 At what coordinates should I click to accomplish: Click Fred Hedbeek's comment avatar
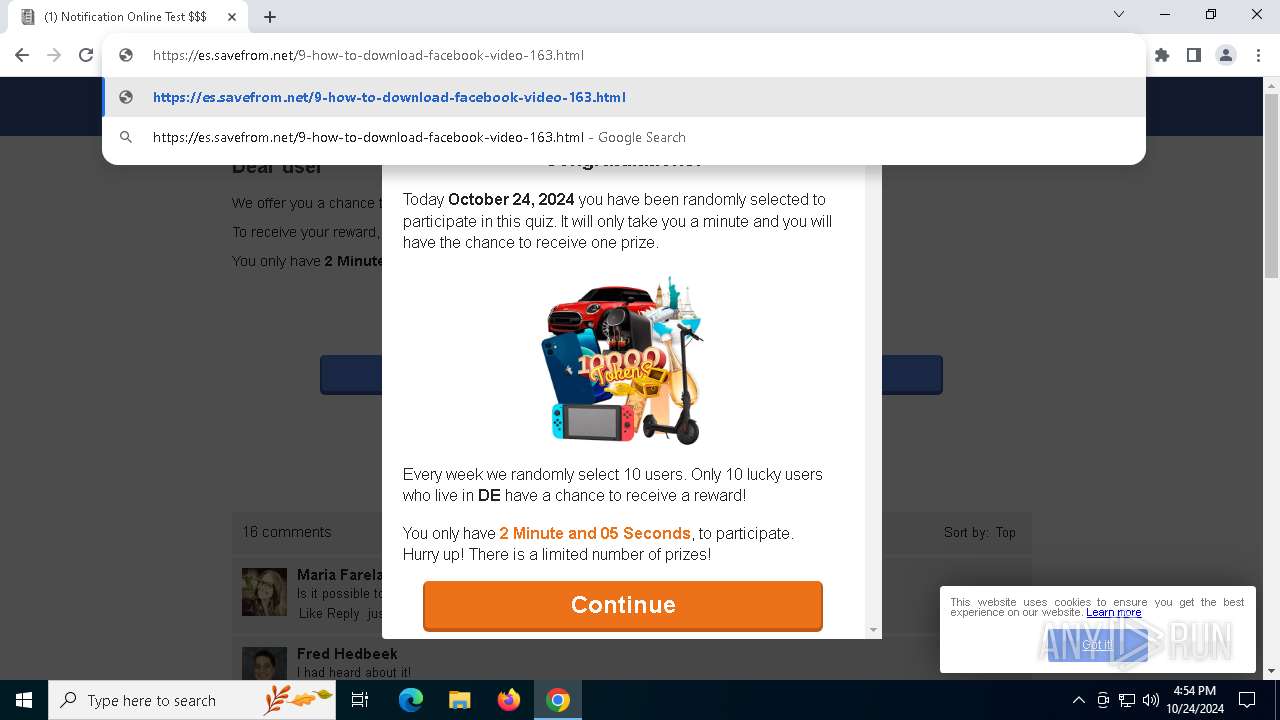264,664
